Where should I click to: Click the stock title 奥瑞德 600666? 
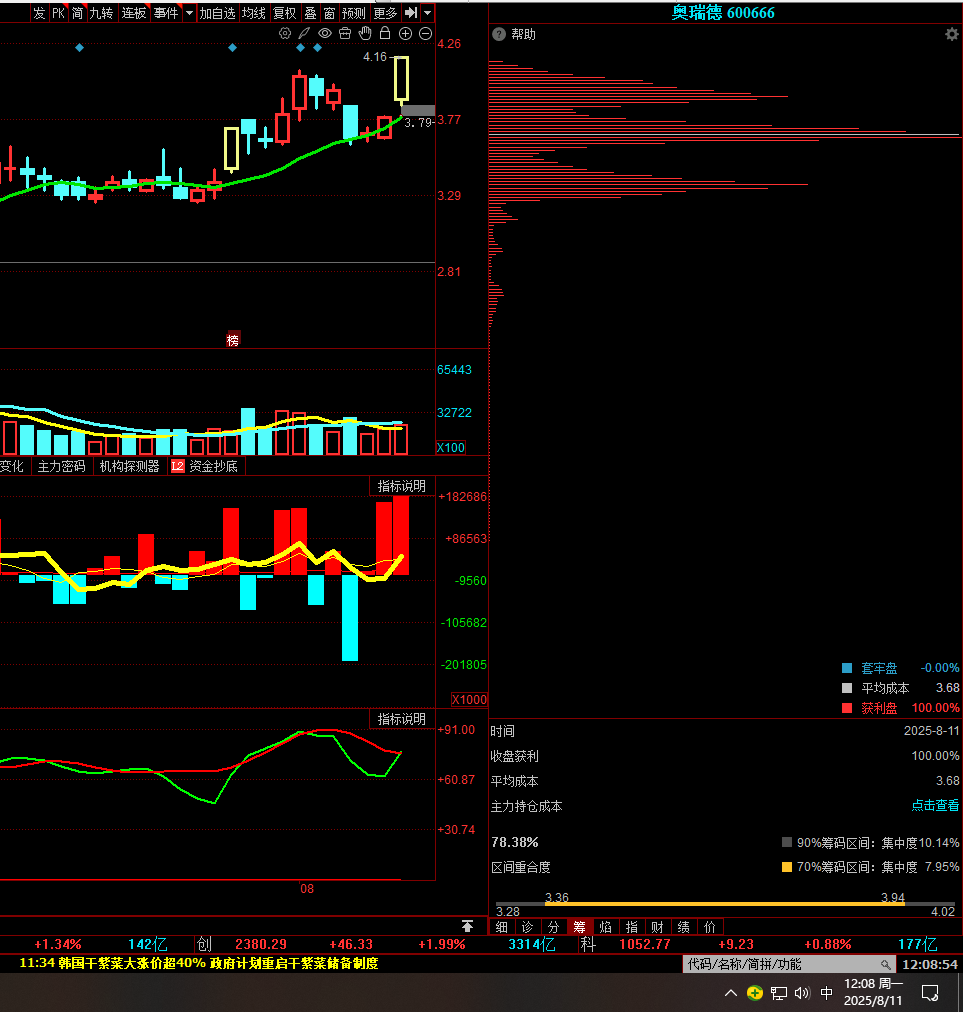[723, 13]
